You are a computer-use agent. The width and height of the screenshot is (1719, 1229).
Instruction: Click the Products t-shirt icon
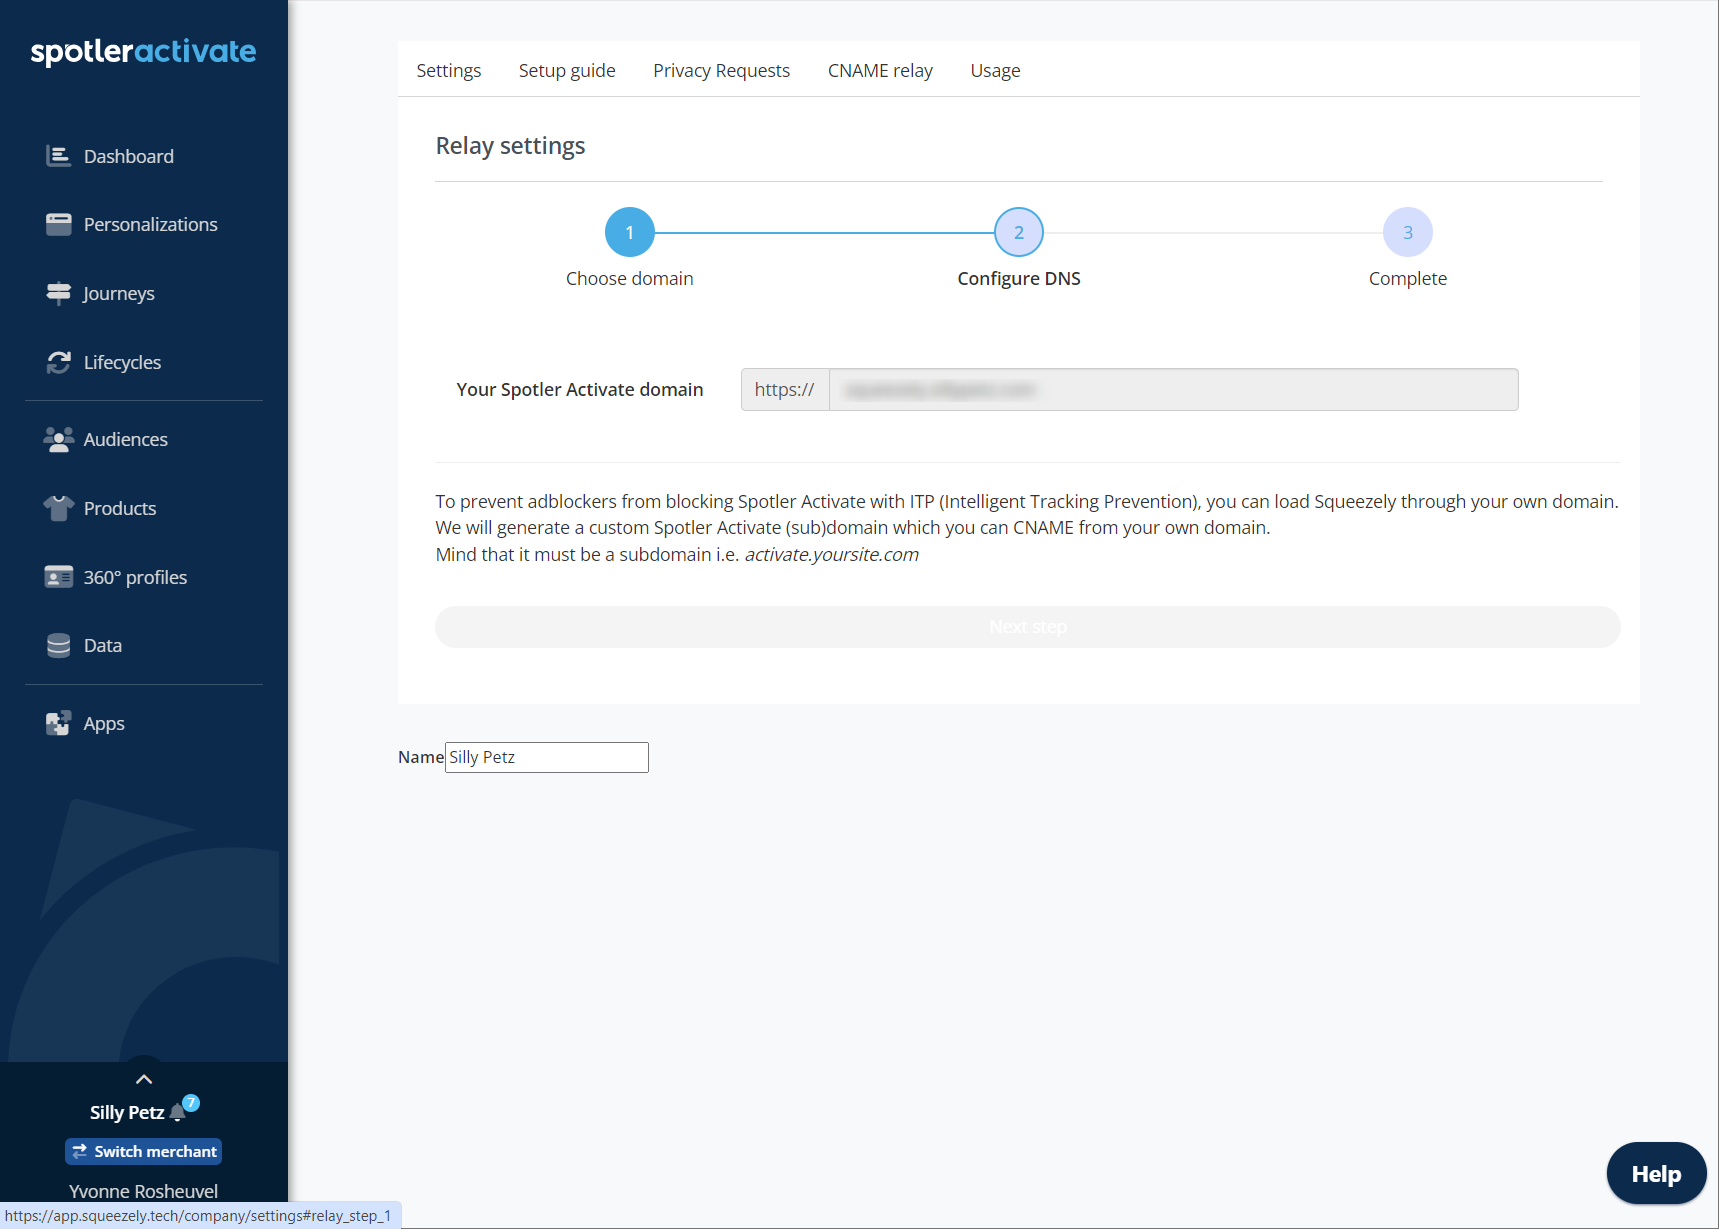[59, 508]
